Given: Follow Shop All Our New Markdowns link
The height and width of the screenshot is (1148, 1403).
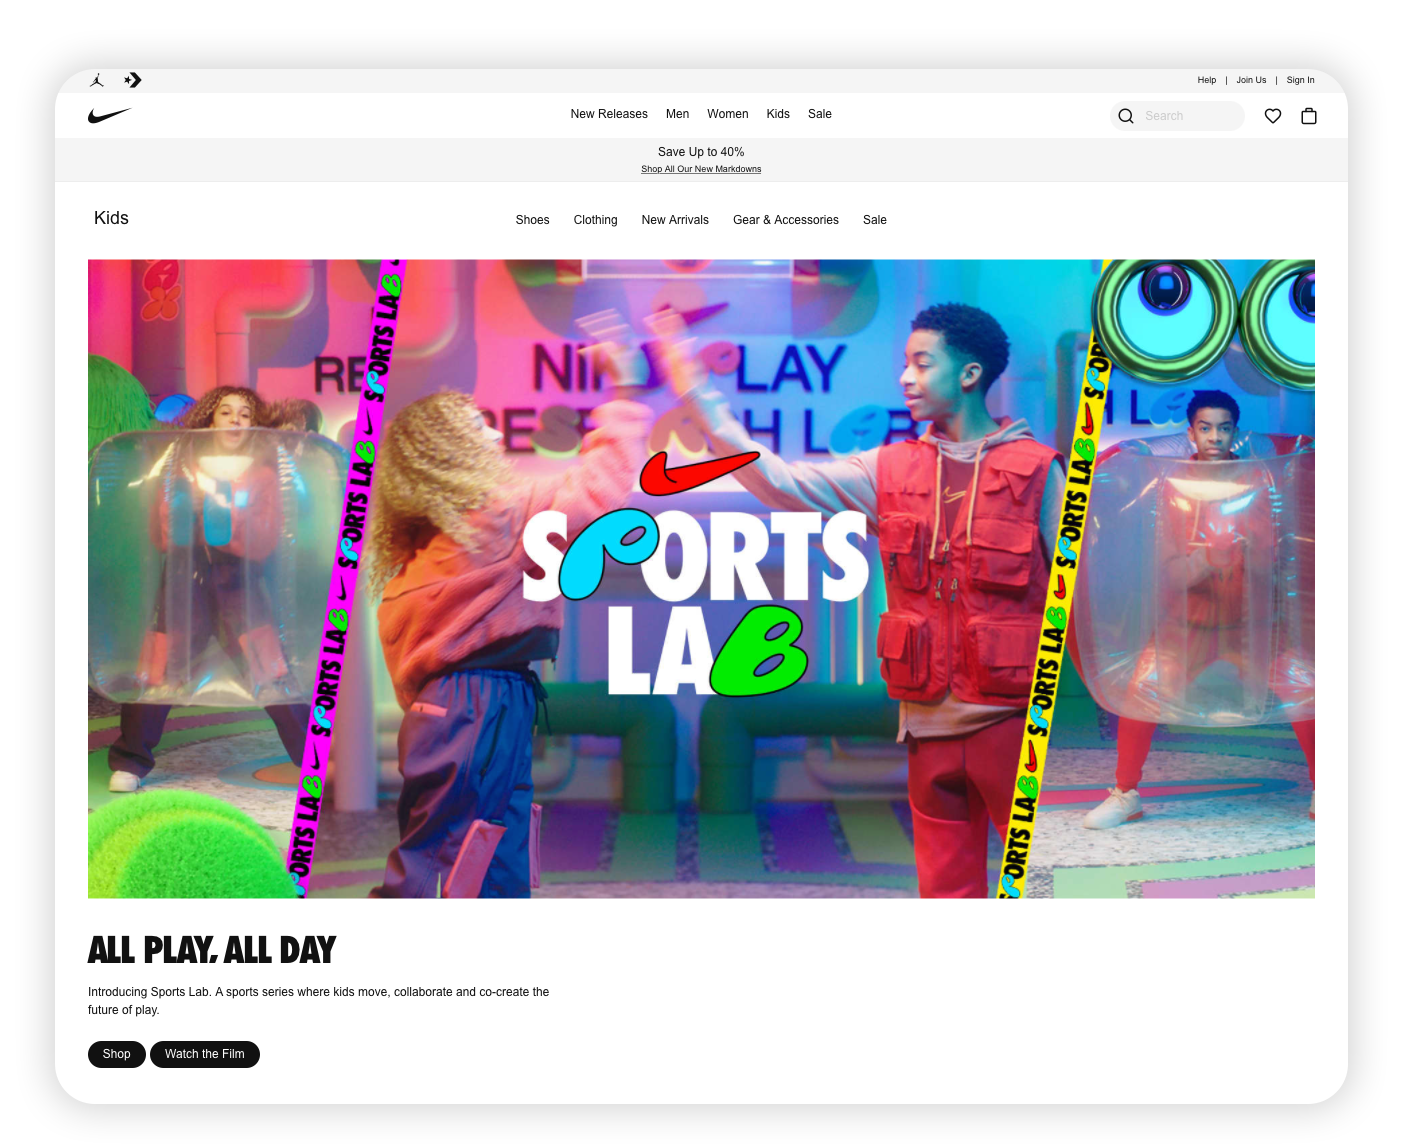Looking at the screenshot, I should (x=701, y=169).
